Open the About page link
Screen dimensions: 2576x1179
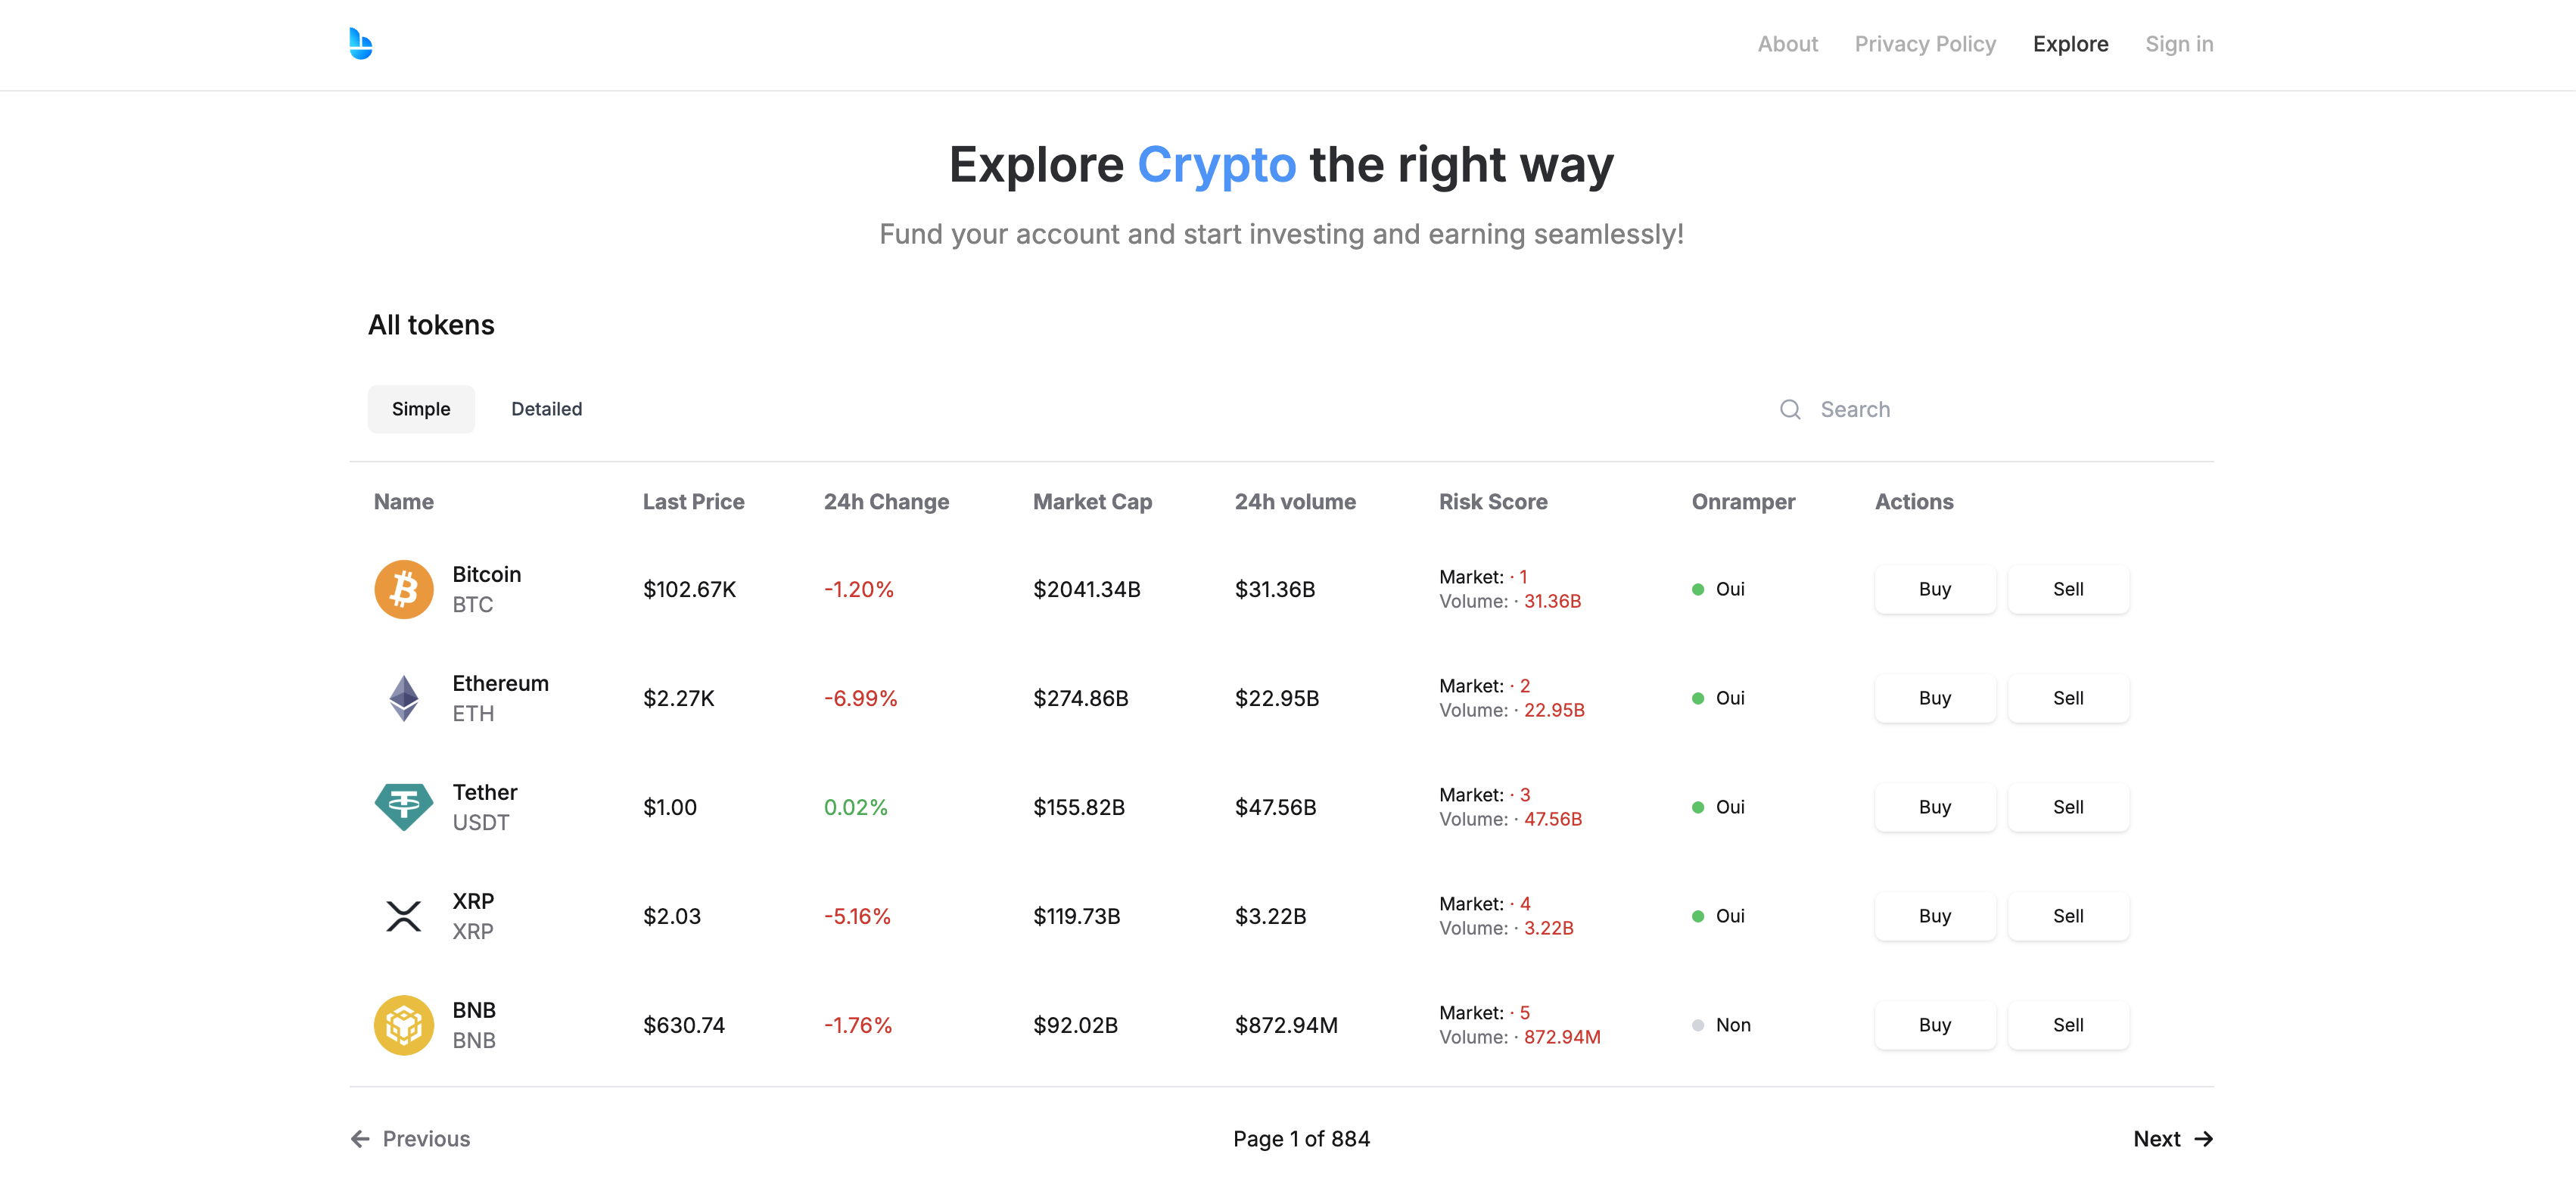tap(1787, 44)
